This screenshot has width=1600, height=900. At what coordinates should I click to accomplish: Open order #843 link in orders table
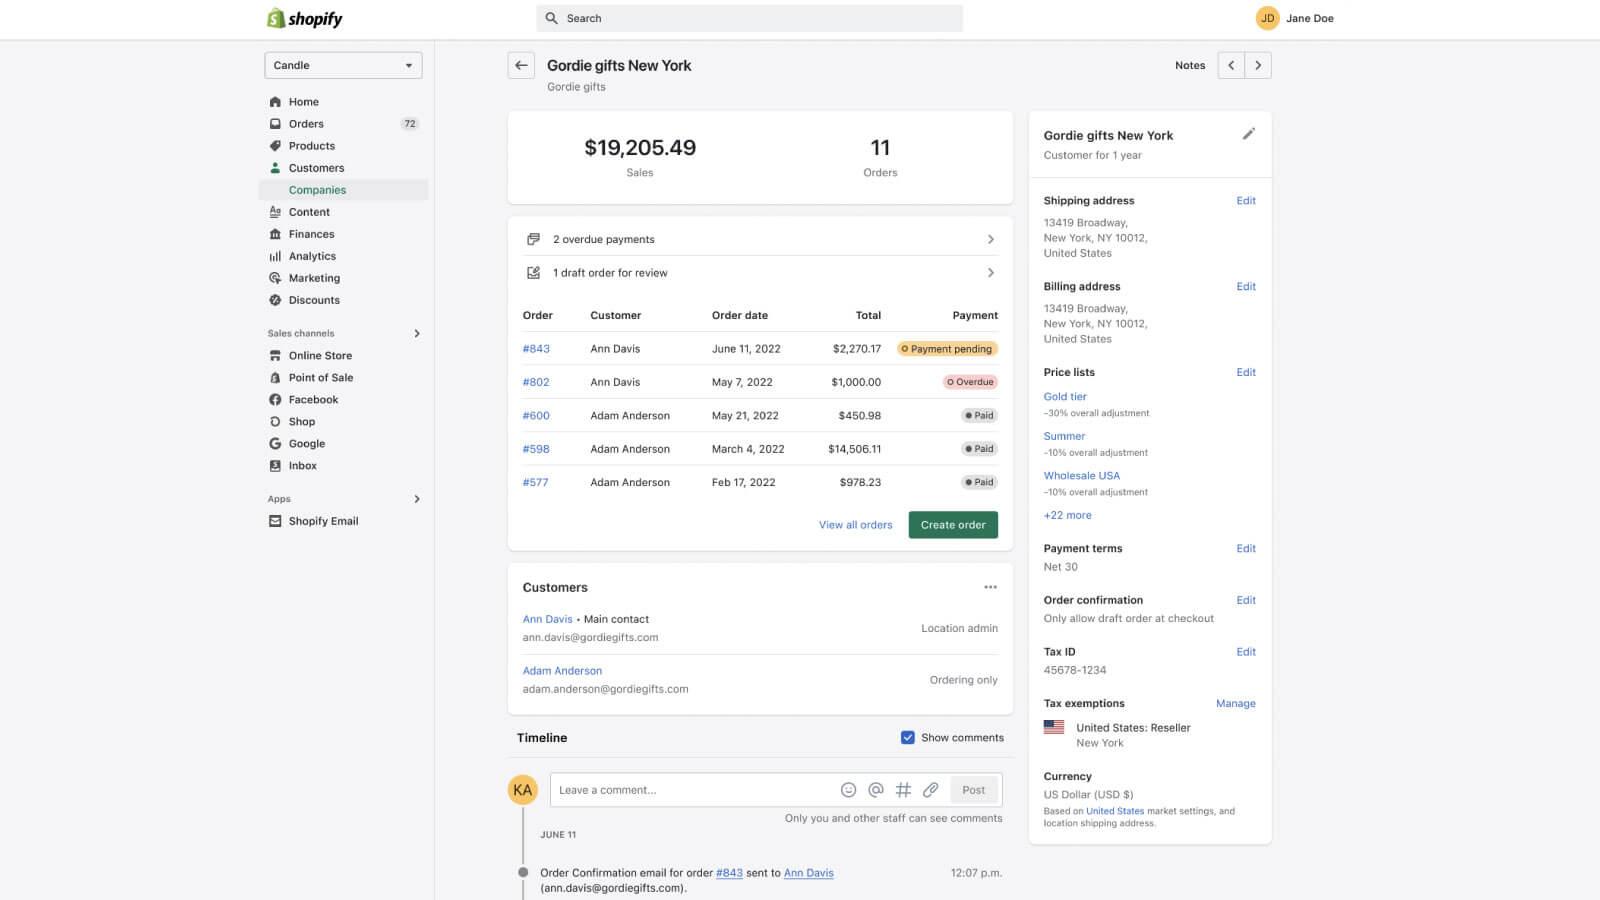536,349
